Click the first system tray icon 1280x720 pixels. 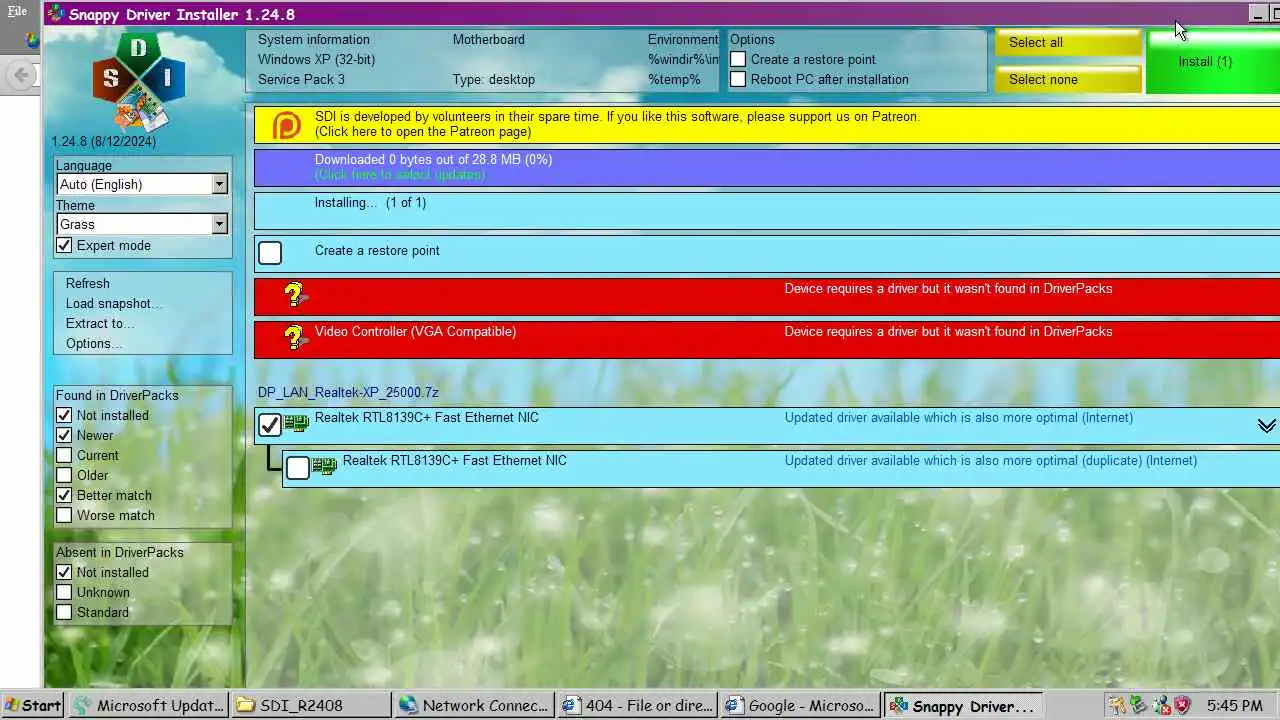tap(1116, 705)
